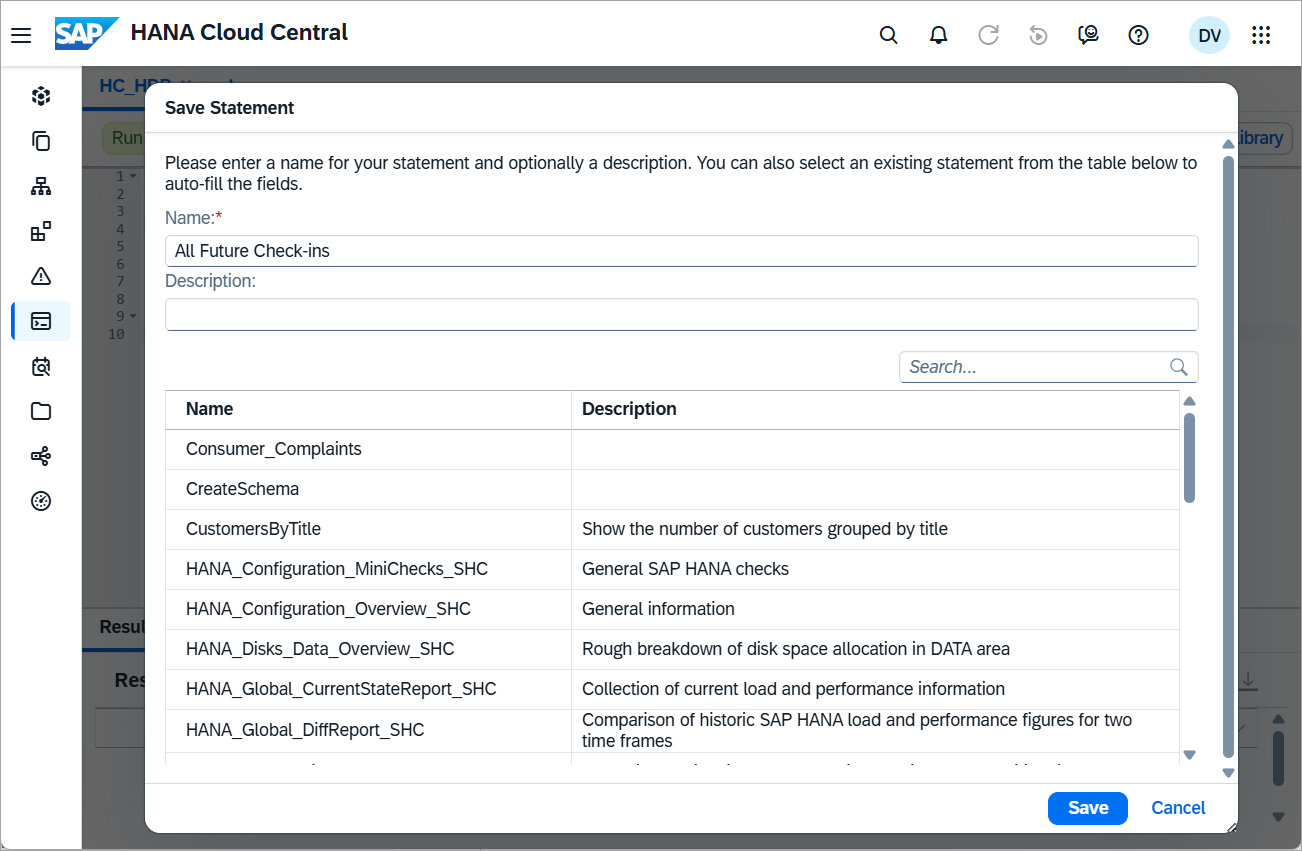Choose HANA_Configuration_Overview_SHC statement

point(672,609)
